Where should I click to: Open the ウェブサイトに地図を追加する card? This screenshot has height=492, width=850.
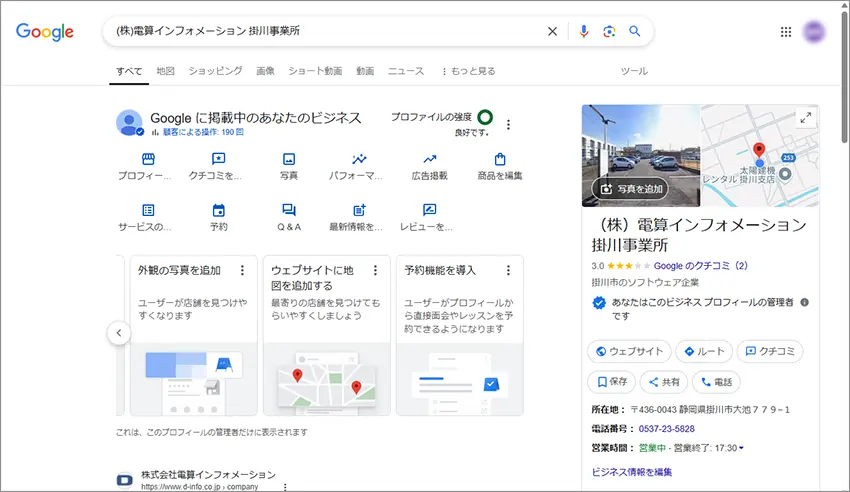tap(326, 335)
